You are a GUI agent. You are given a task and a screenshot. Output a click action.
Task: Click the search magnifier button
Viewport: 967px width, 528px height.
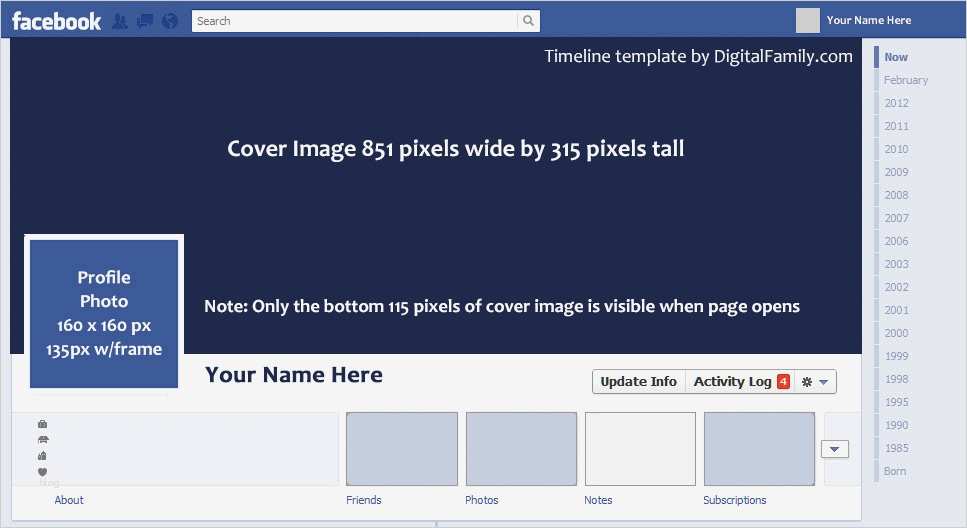(x=529, y=21)
